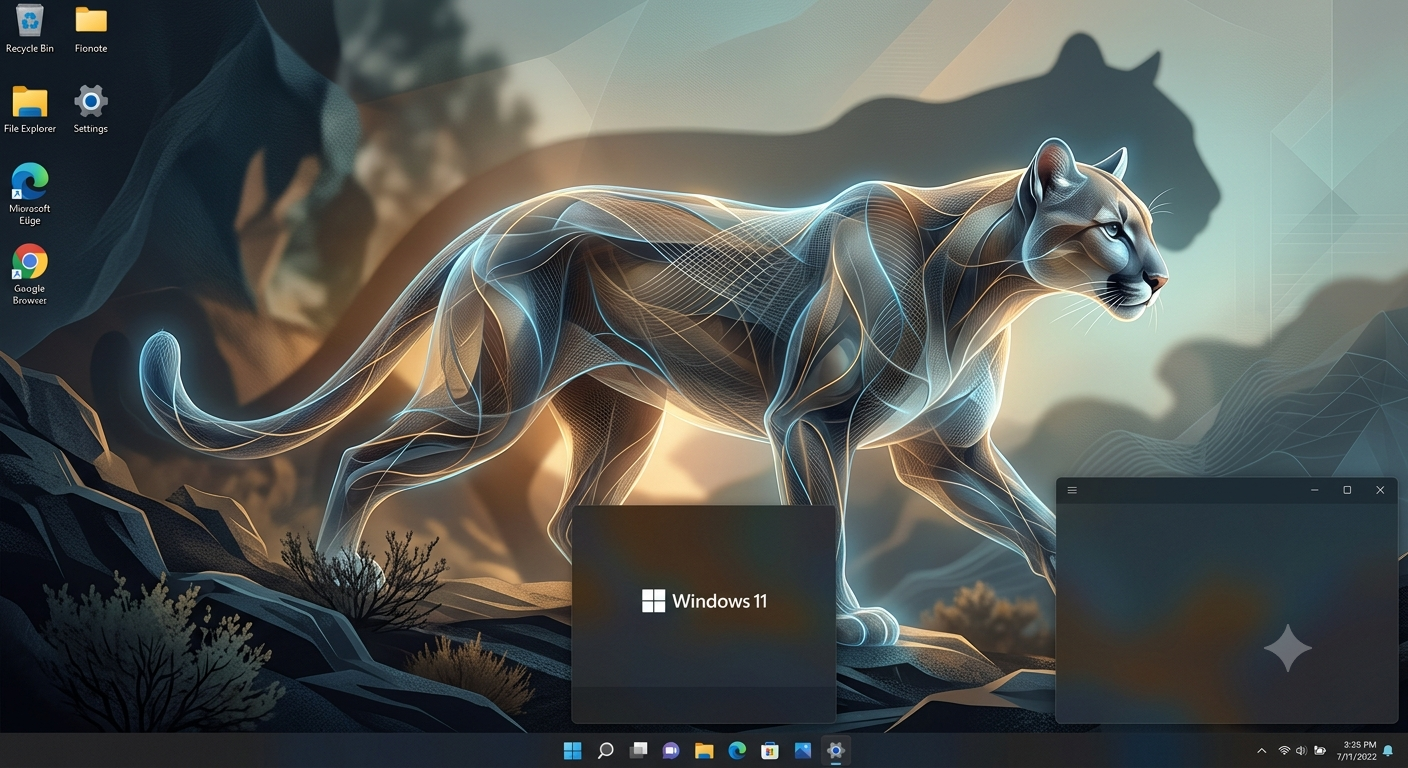
Task: Launch Microsoft Edge from the taskbar
Action: [737, 751]
